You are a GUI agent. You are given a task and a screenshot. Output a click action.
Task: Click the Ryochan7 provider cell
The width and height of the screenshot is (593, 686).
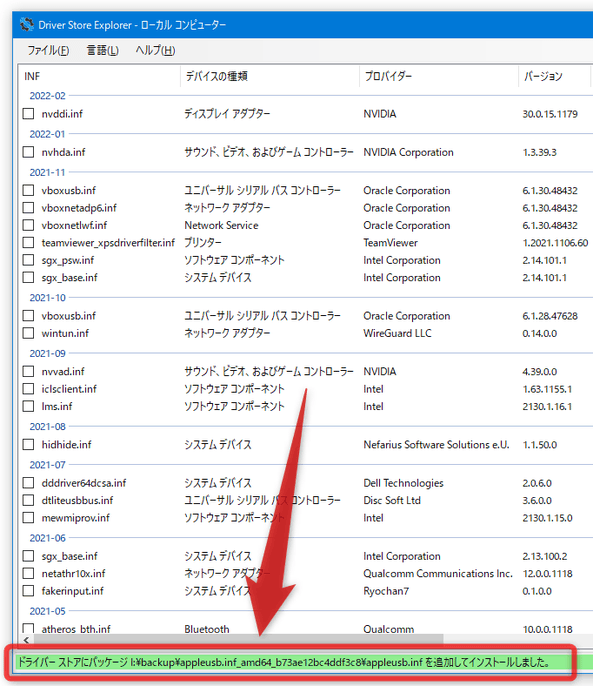[386, 591]
